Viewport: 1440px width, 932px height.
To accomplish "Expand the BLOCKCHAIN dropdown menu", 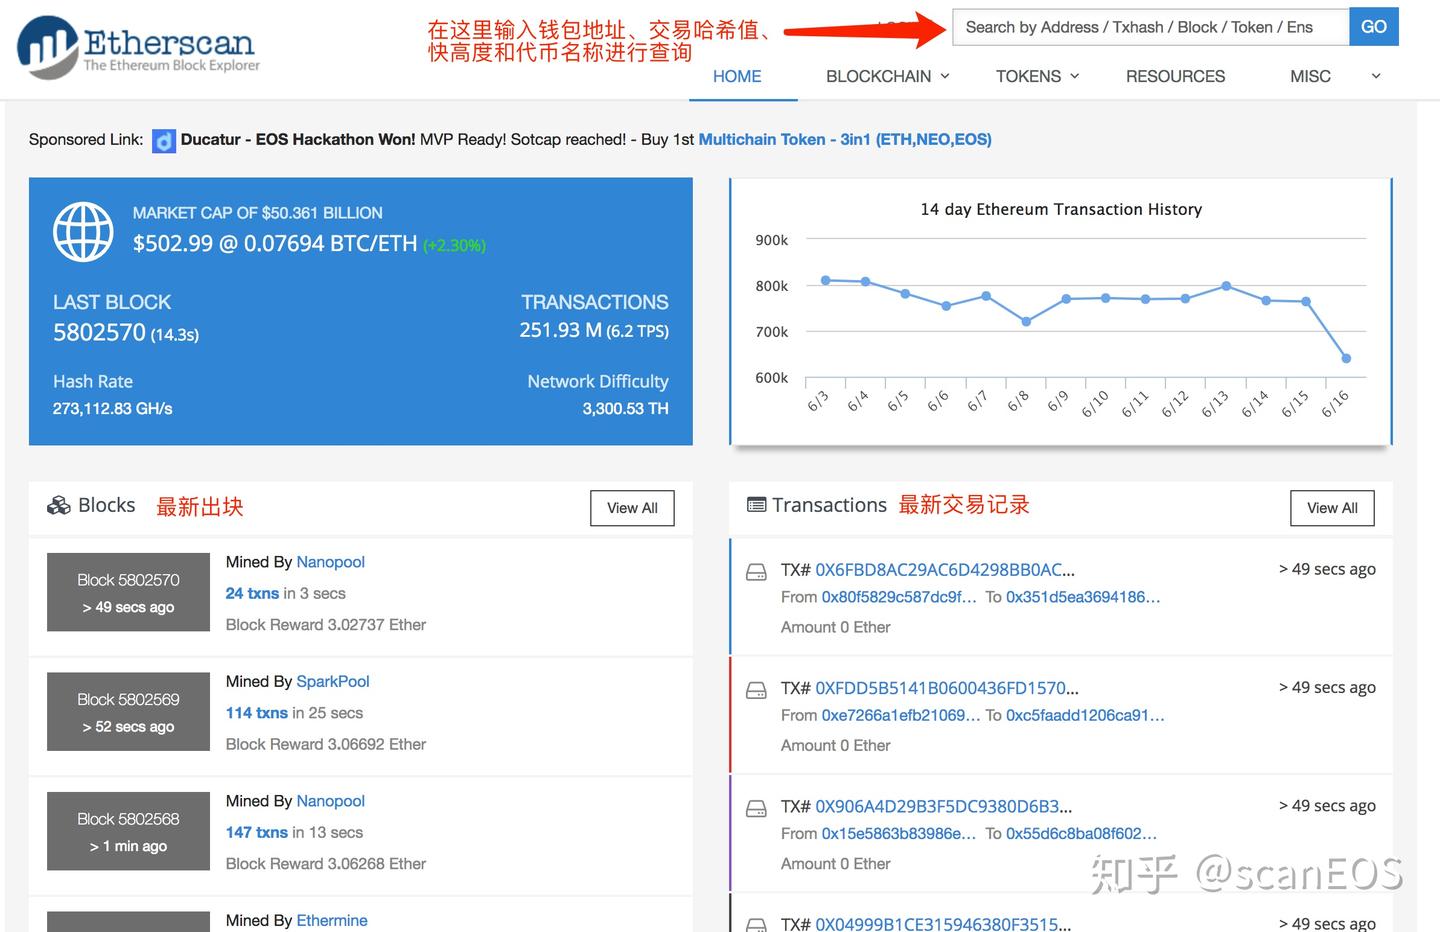I will click(x=886, y=76).
